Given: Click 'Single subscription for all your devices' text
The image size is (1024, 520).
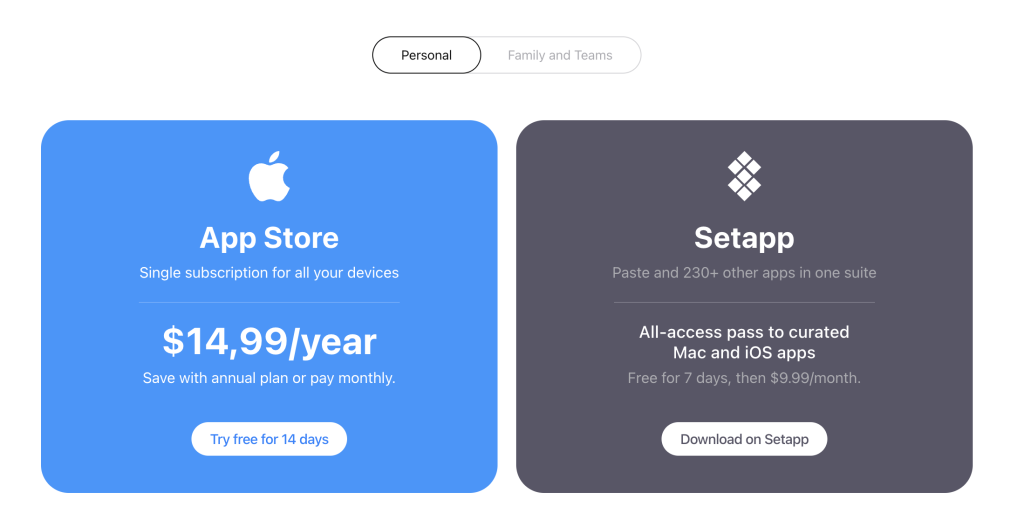Looking at the screenshot, I should [x=269, y=273].
